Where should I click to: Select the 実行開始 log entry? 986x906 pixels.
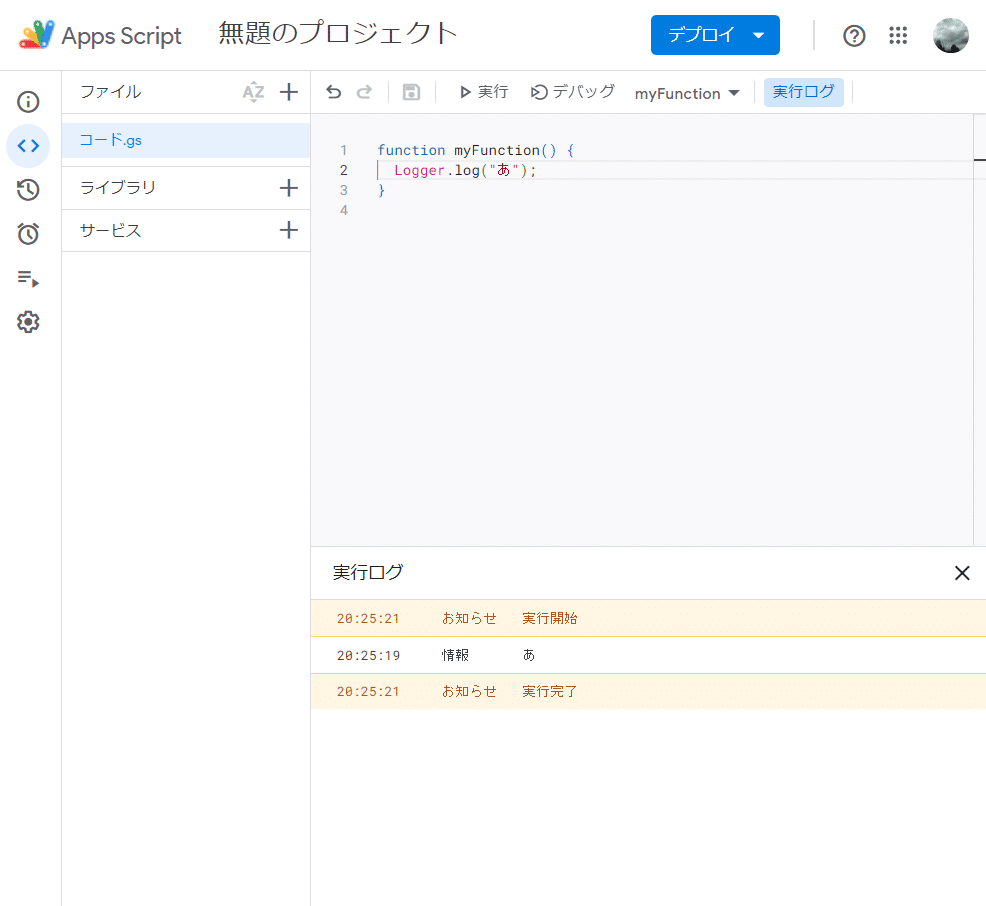point(648,618)
